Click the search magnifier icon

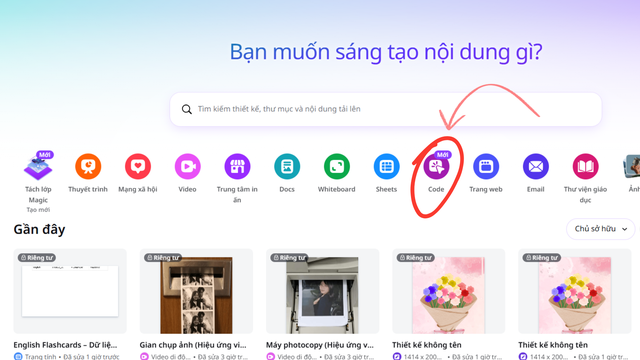(x=187, y=109)
